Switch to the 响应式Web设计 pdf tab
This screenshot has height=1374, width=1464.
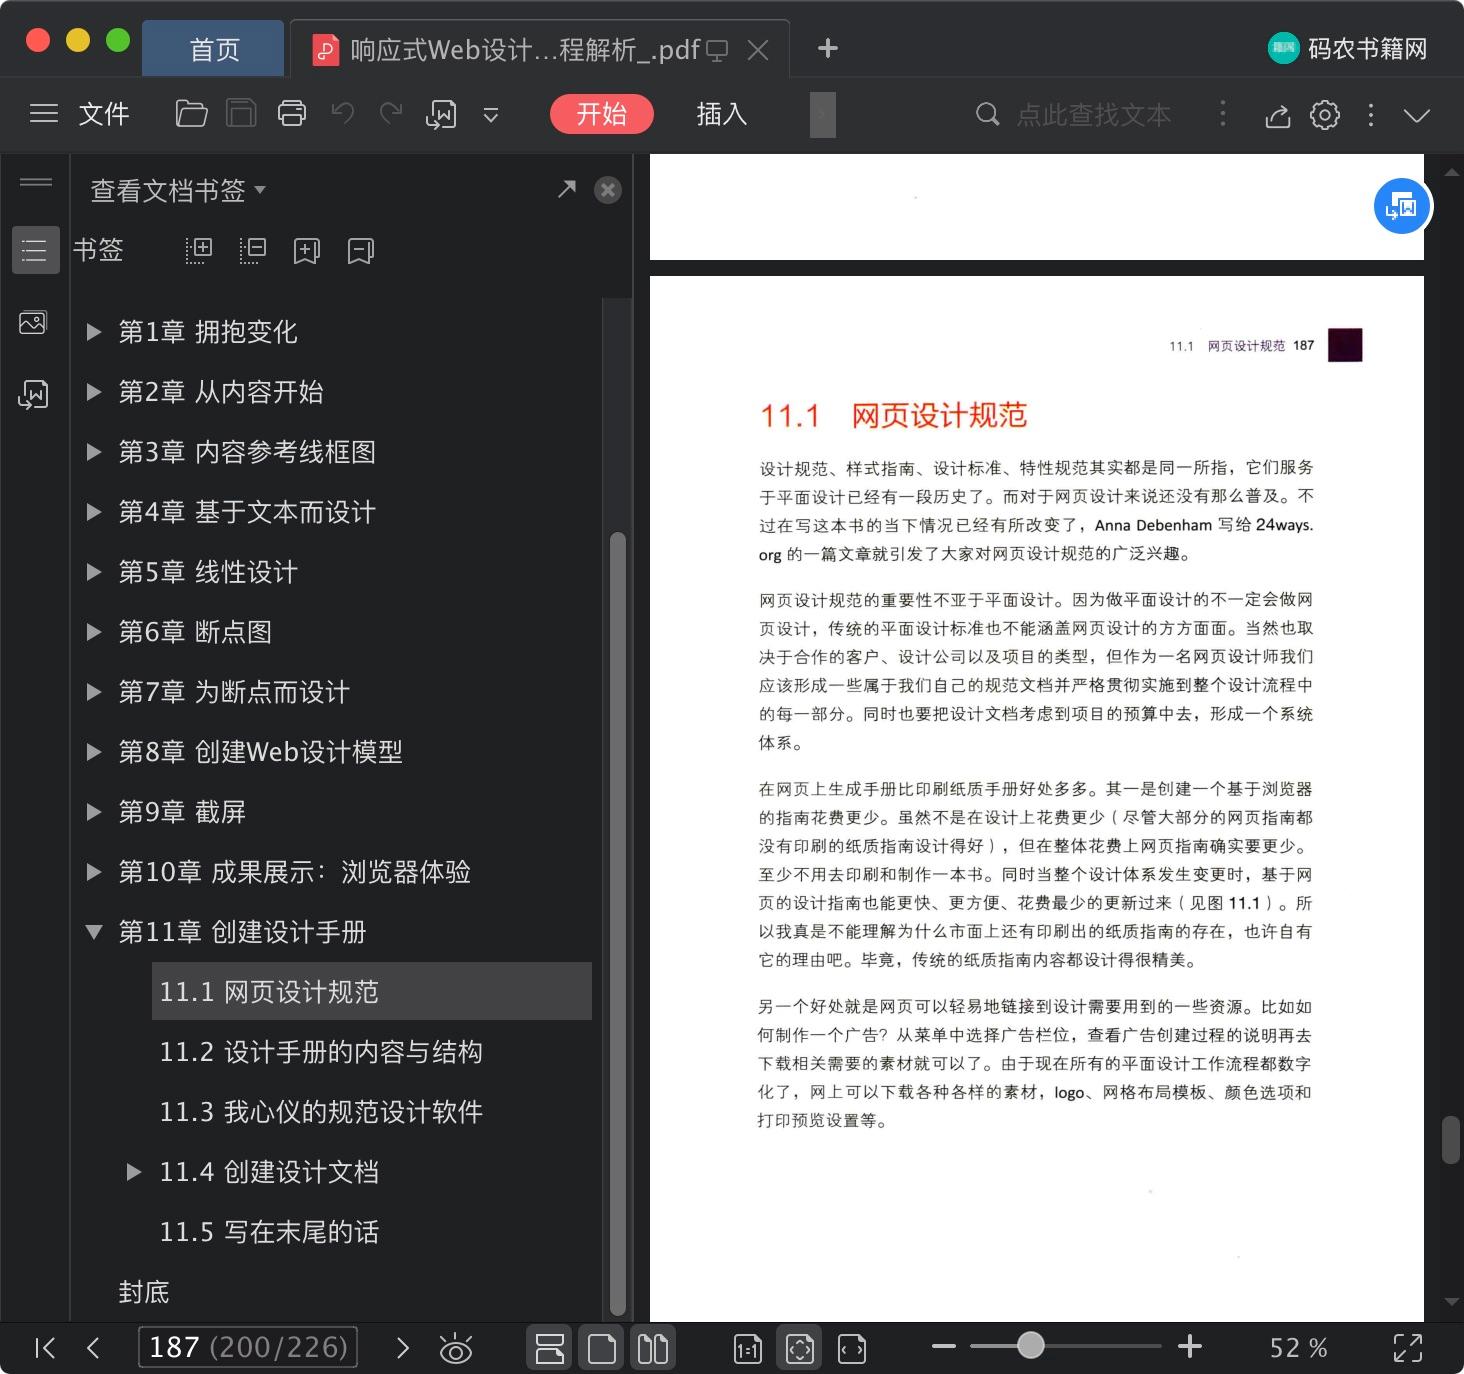pos(525,49)
